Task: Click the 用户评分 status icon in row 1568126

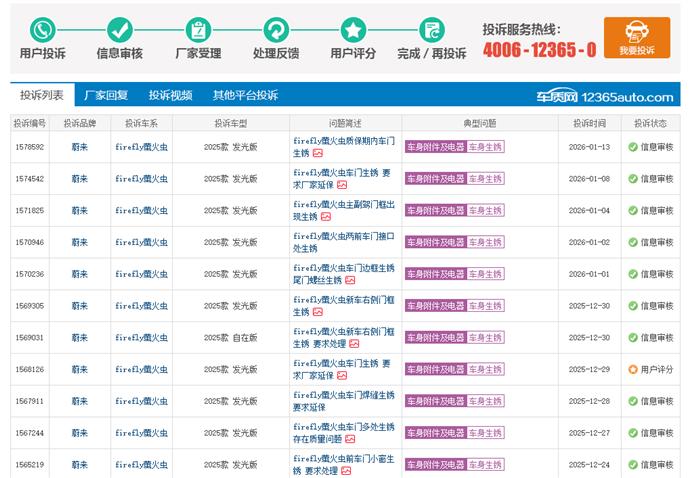Action: pos(633,370)
